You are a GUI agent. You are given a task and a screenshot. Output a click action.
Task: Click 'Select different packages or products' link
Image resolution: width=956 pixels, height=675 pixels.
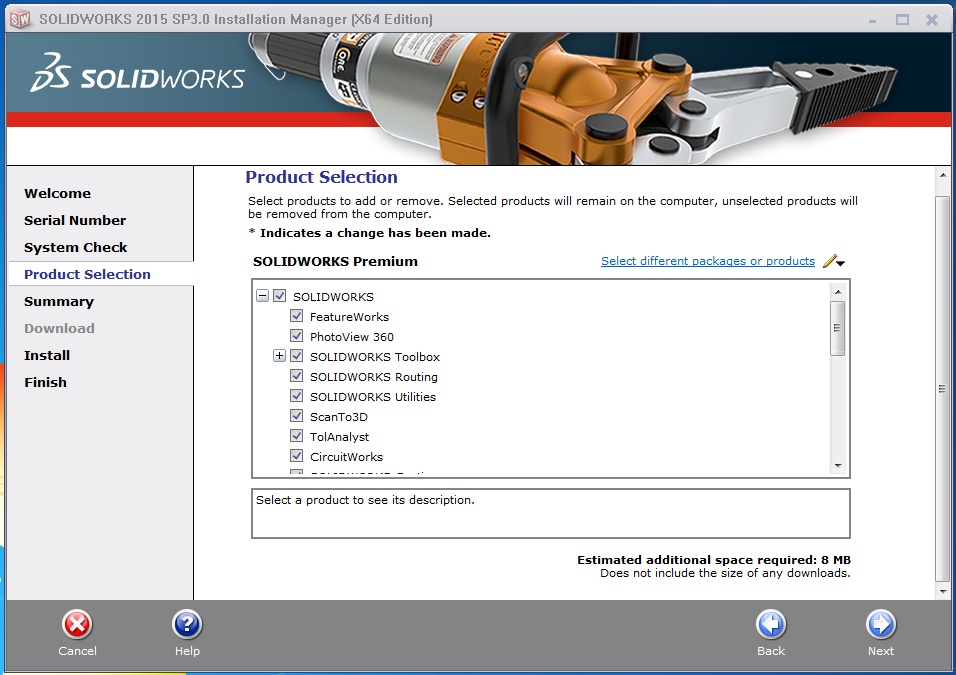click(708, 261)
